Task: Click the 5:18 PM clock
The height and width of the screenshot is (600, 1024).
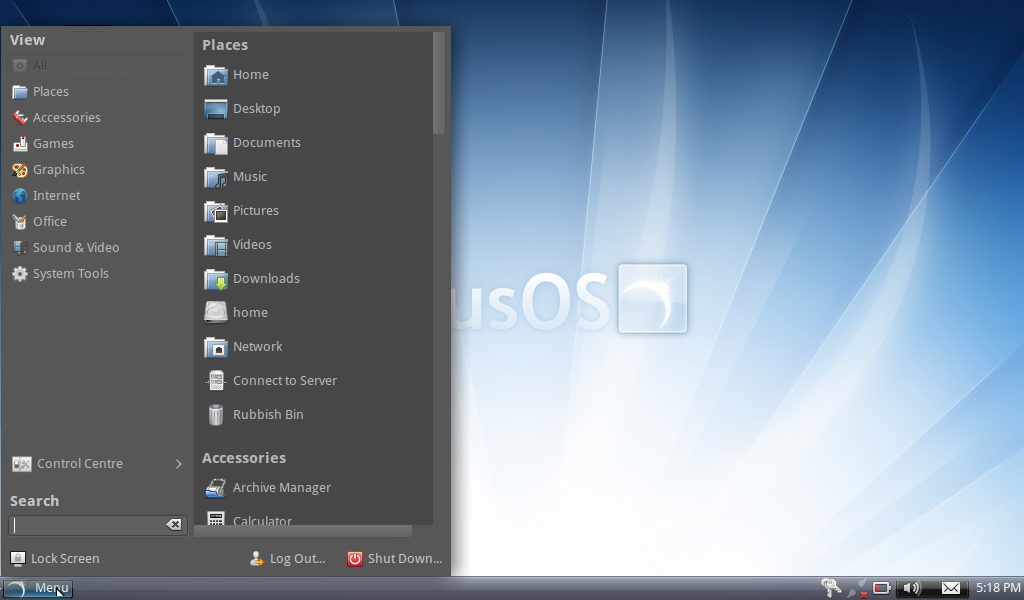Action: (x=998, y=588)
